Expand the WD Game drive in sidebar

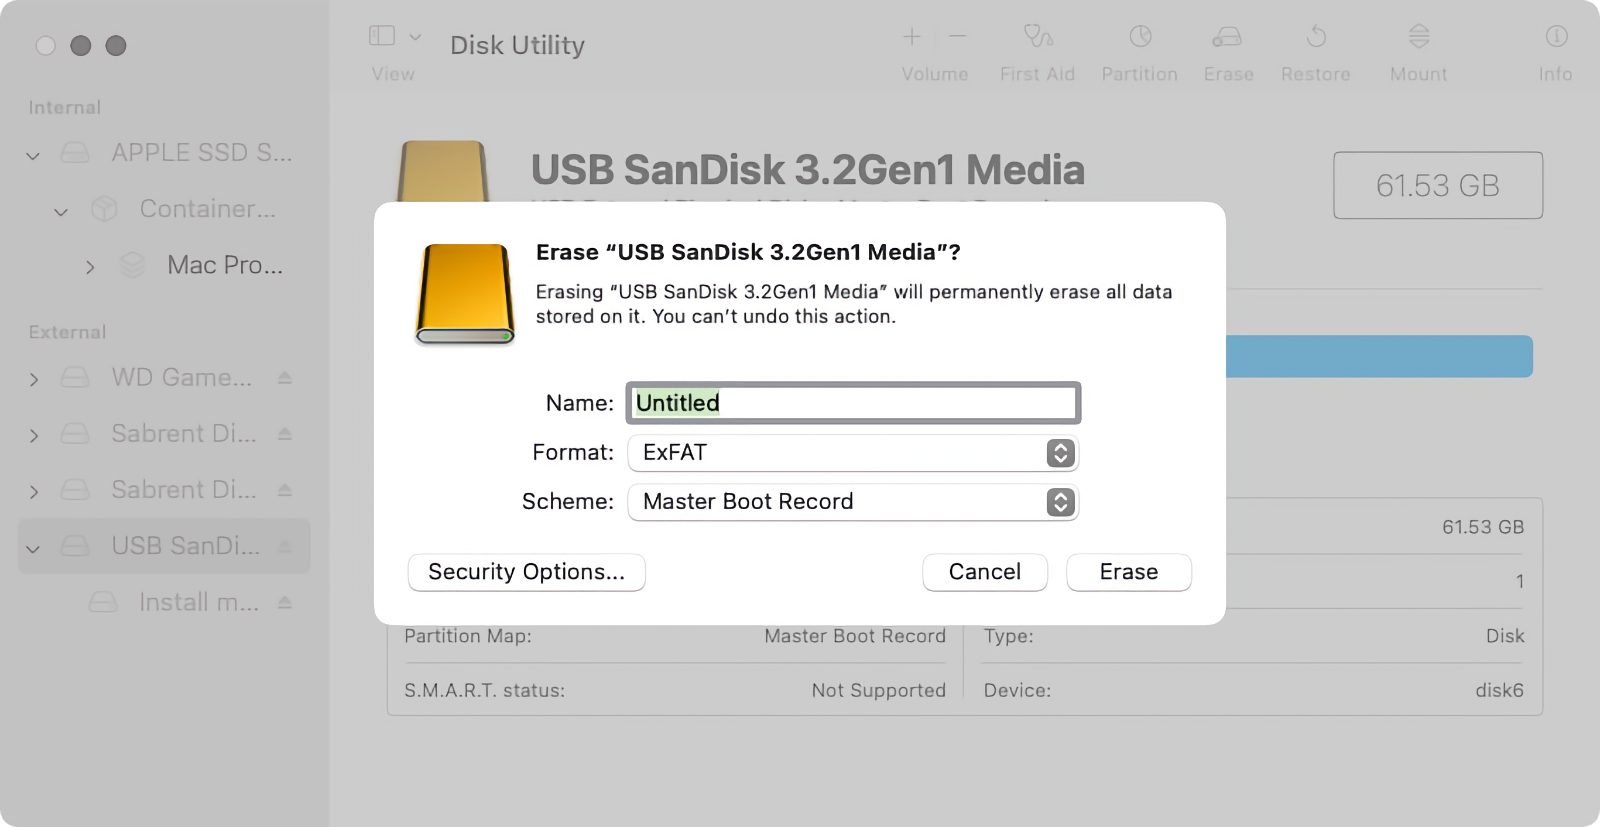pyautogui.click(x=33, y=378)
